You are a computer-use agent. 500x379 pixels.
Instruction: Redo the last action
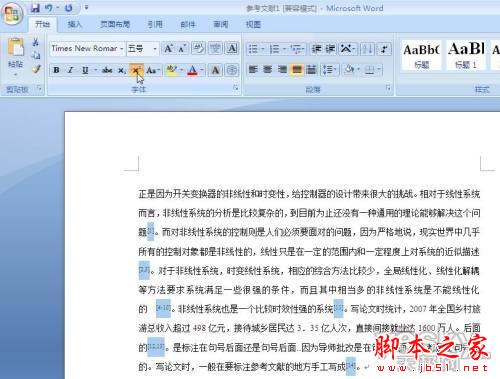tap(68, 8)
